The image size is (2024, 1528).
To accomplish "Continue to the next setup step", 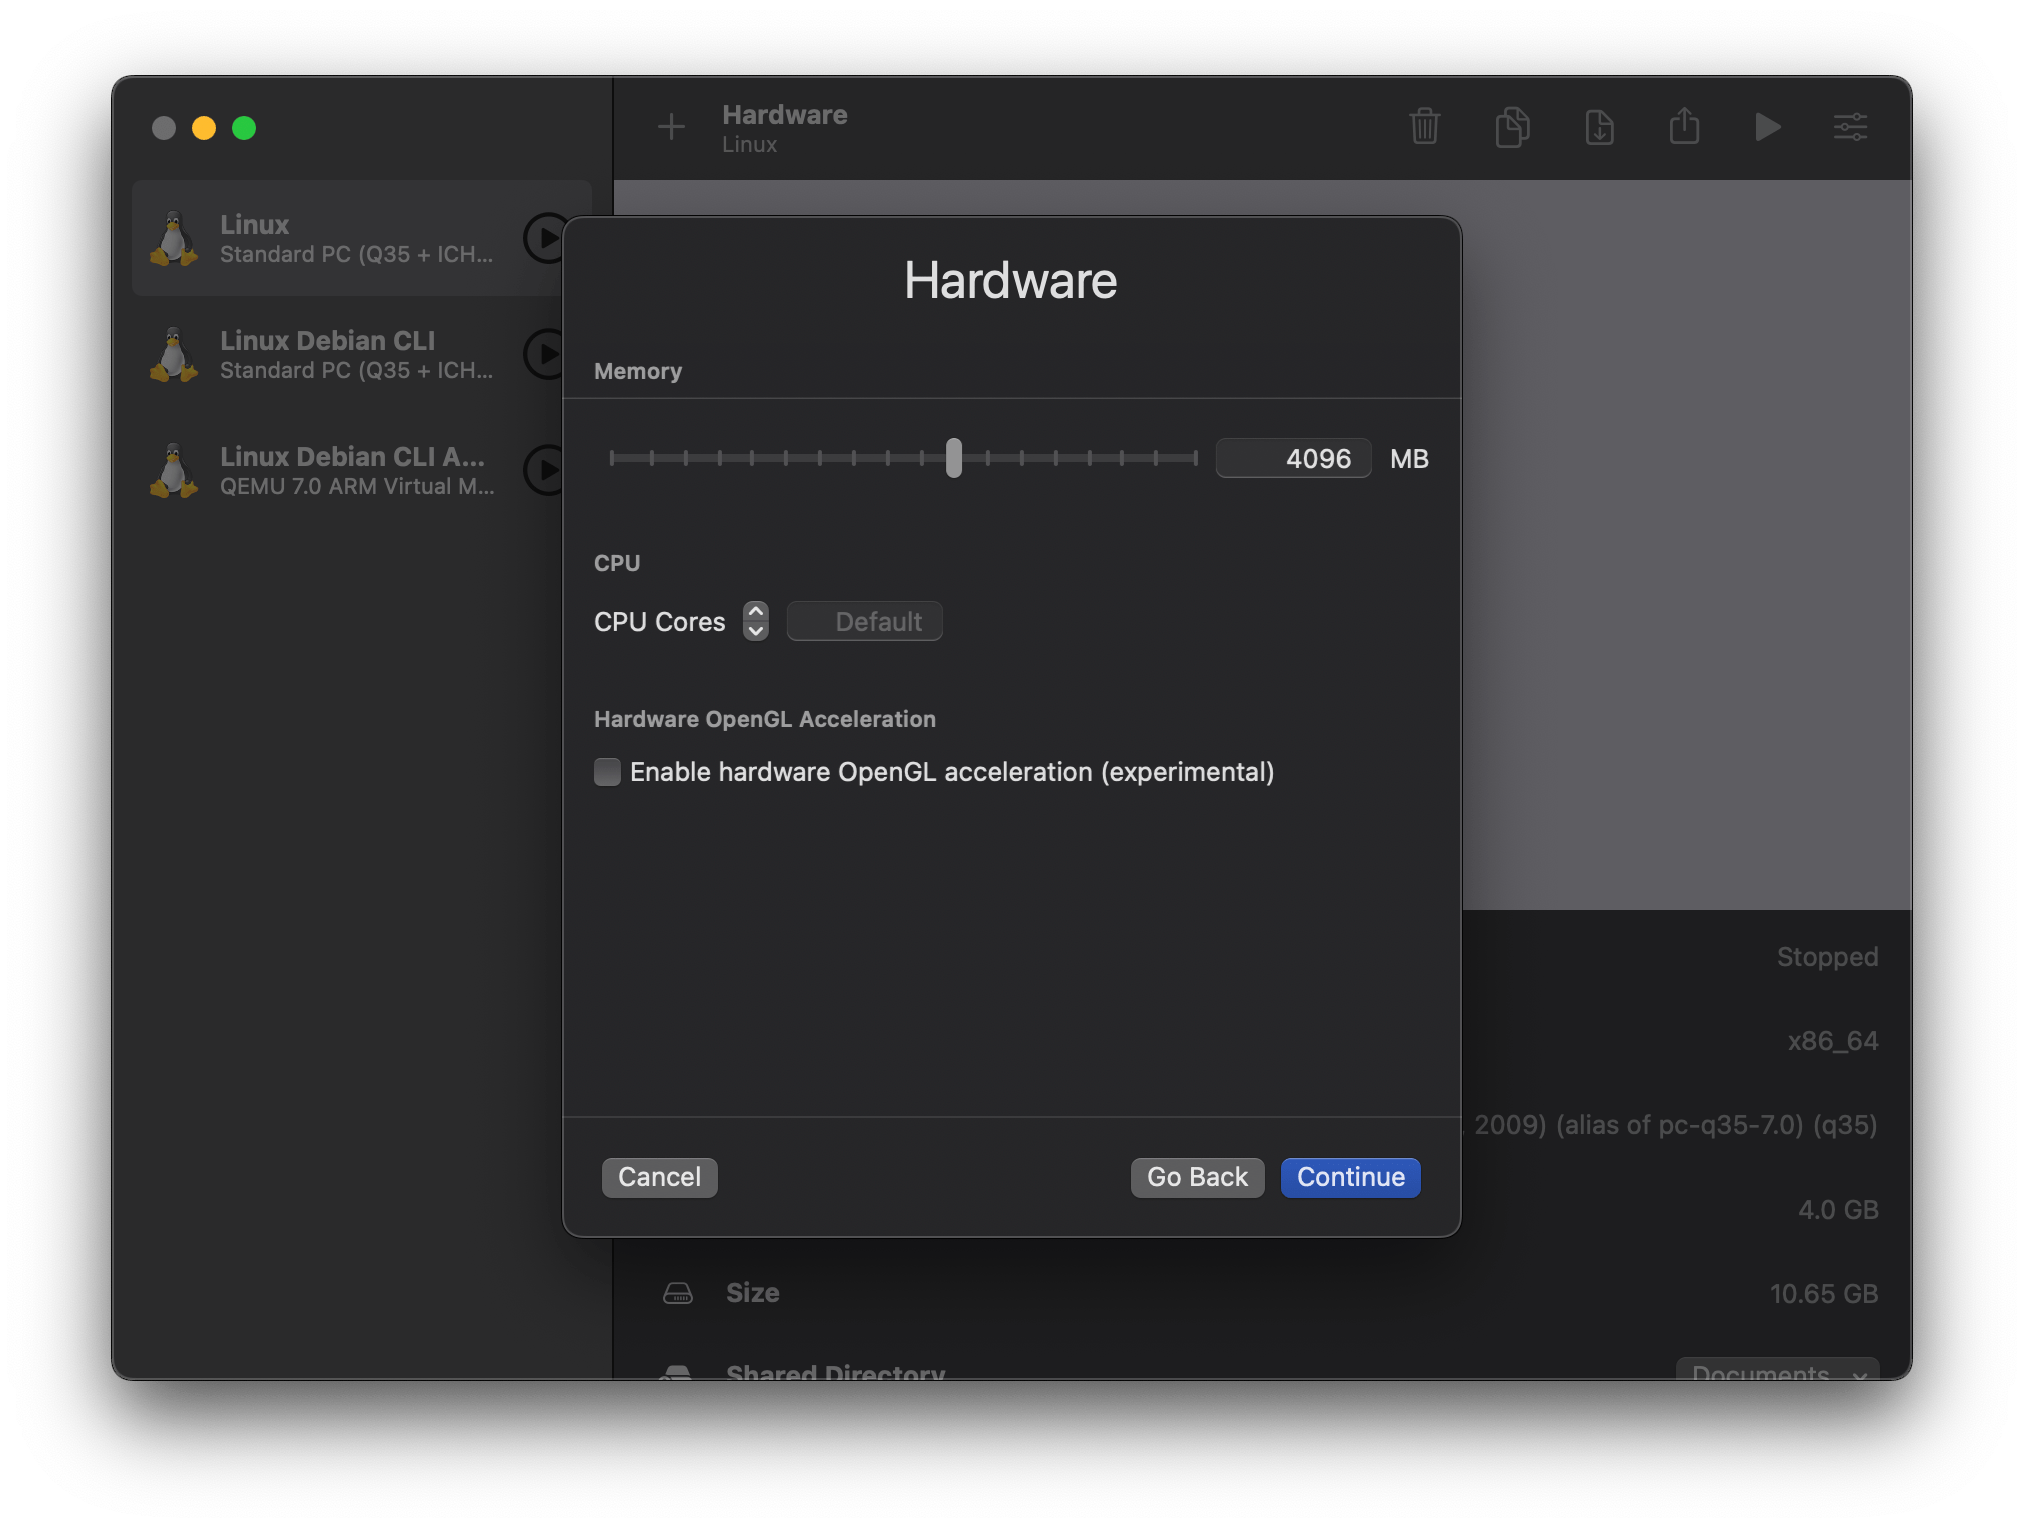I will pyautogui.click(x=1350, y=1177).
